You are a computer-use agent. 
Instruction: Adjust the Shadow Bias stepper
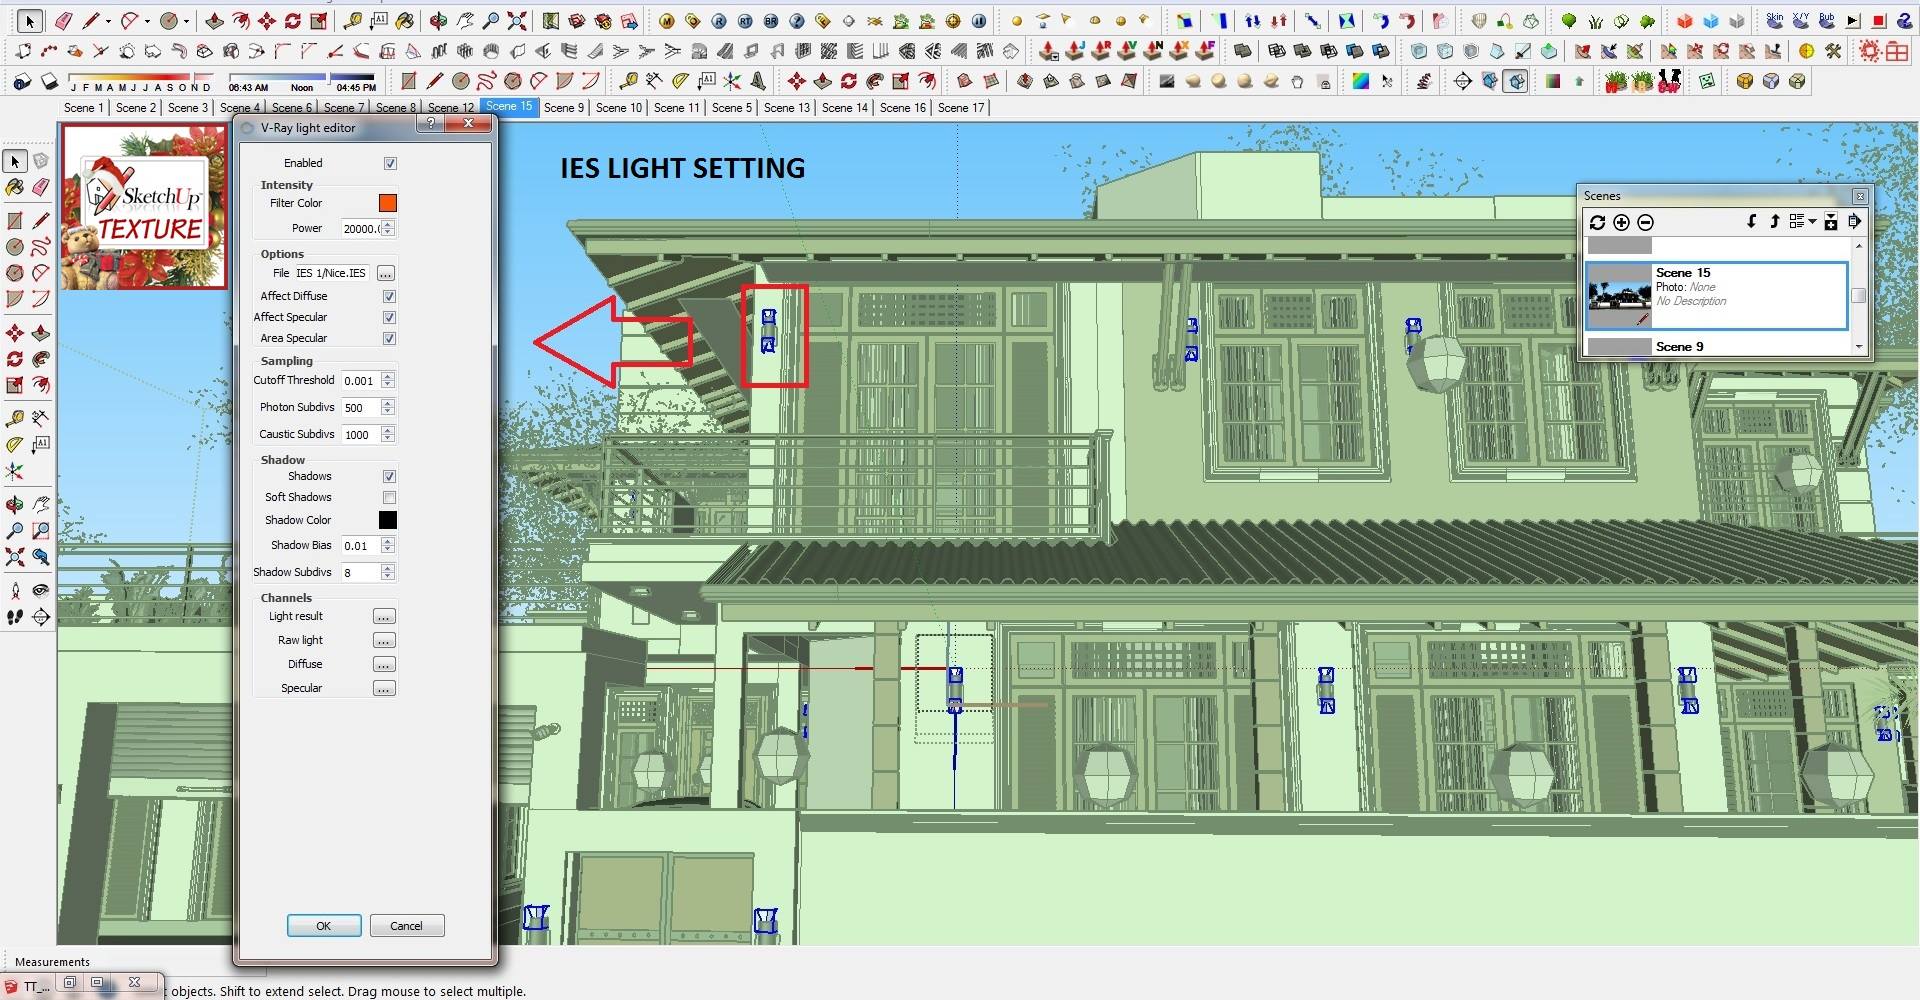389,545
